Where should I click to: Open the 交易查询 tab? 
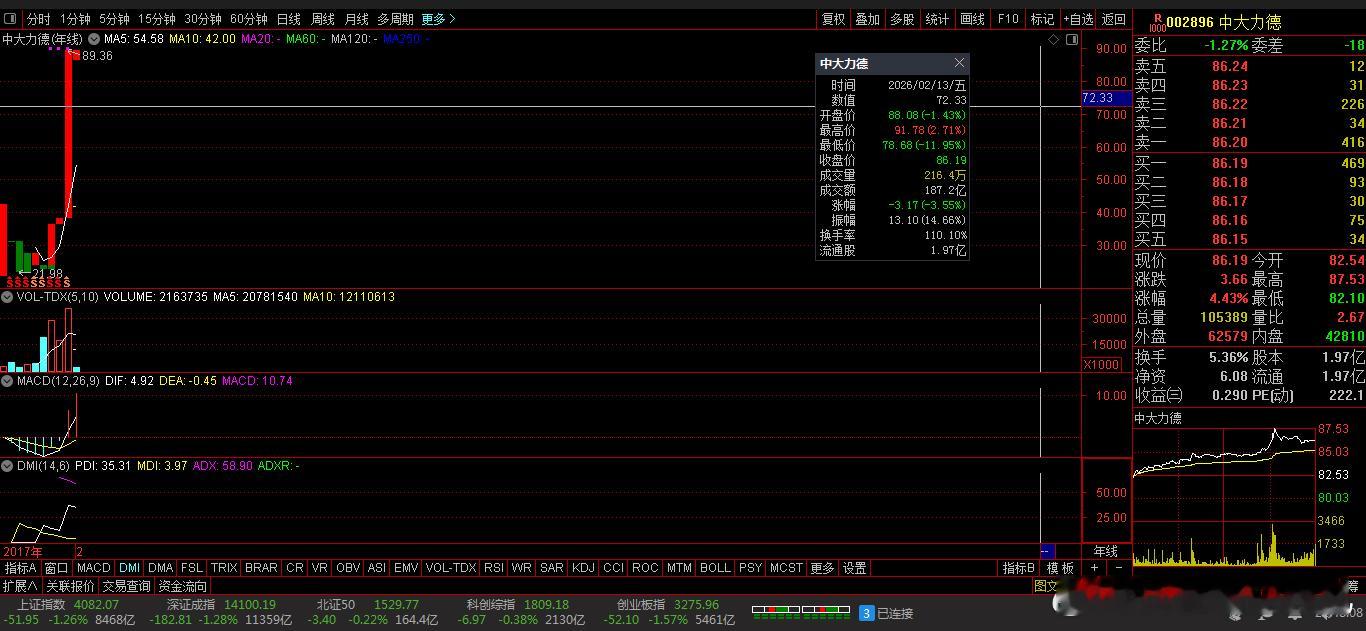click(126, 586)
